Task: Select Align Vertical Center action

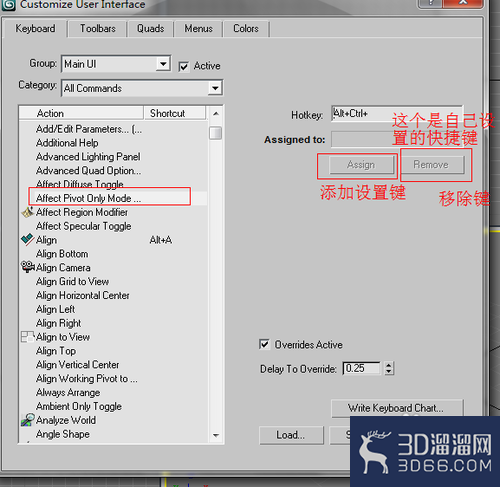Action: pos(77,365)
